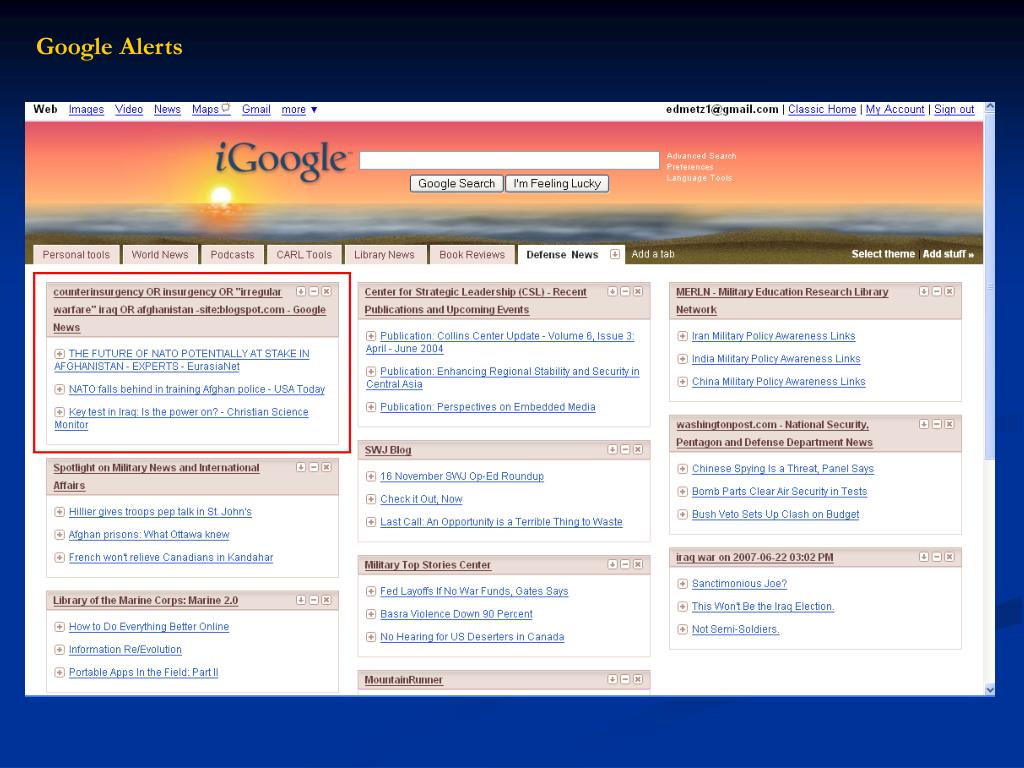Viewport: 1024px width, 768px height.
Task: Expand Iran Military Policy Awareness Links preview
Action: pos(682,336)
